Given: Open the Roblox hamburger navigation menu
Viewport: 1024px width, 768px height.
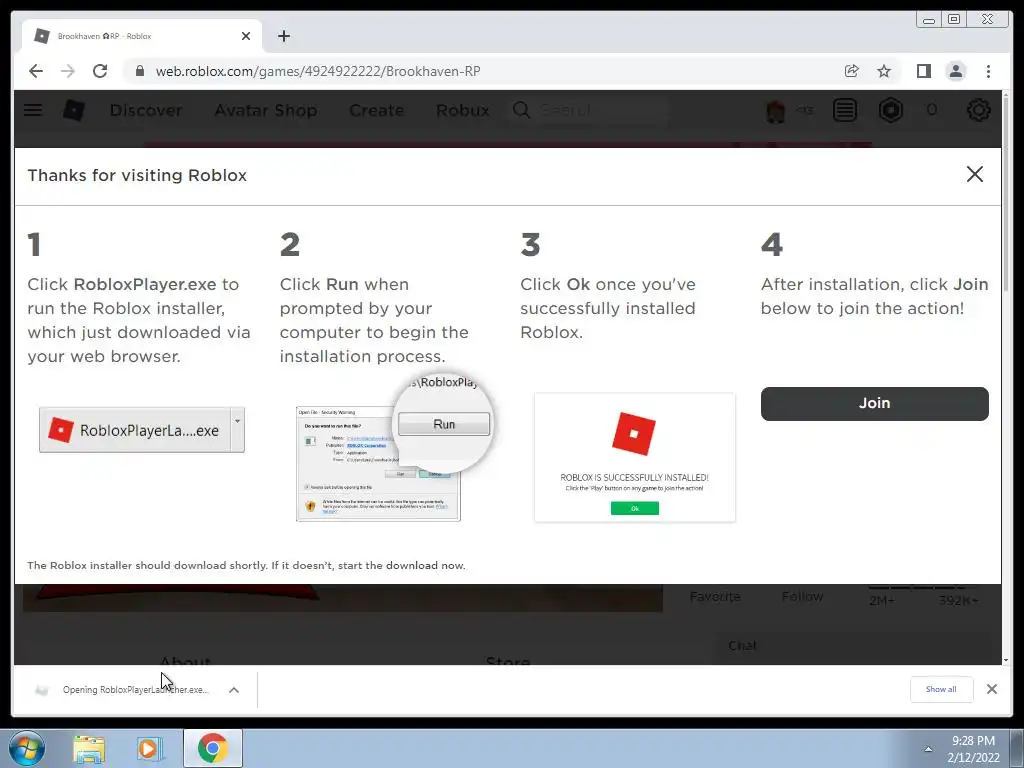Looking at the screenshot, I should [x=33, y=110].
